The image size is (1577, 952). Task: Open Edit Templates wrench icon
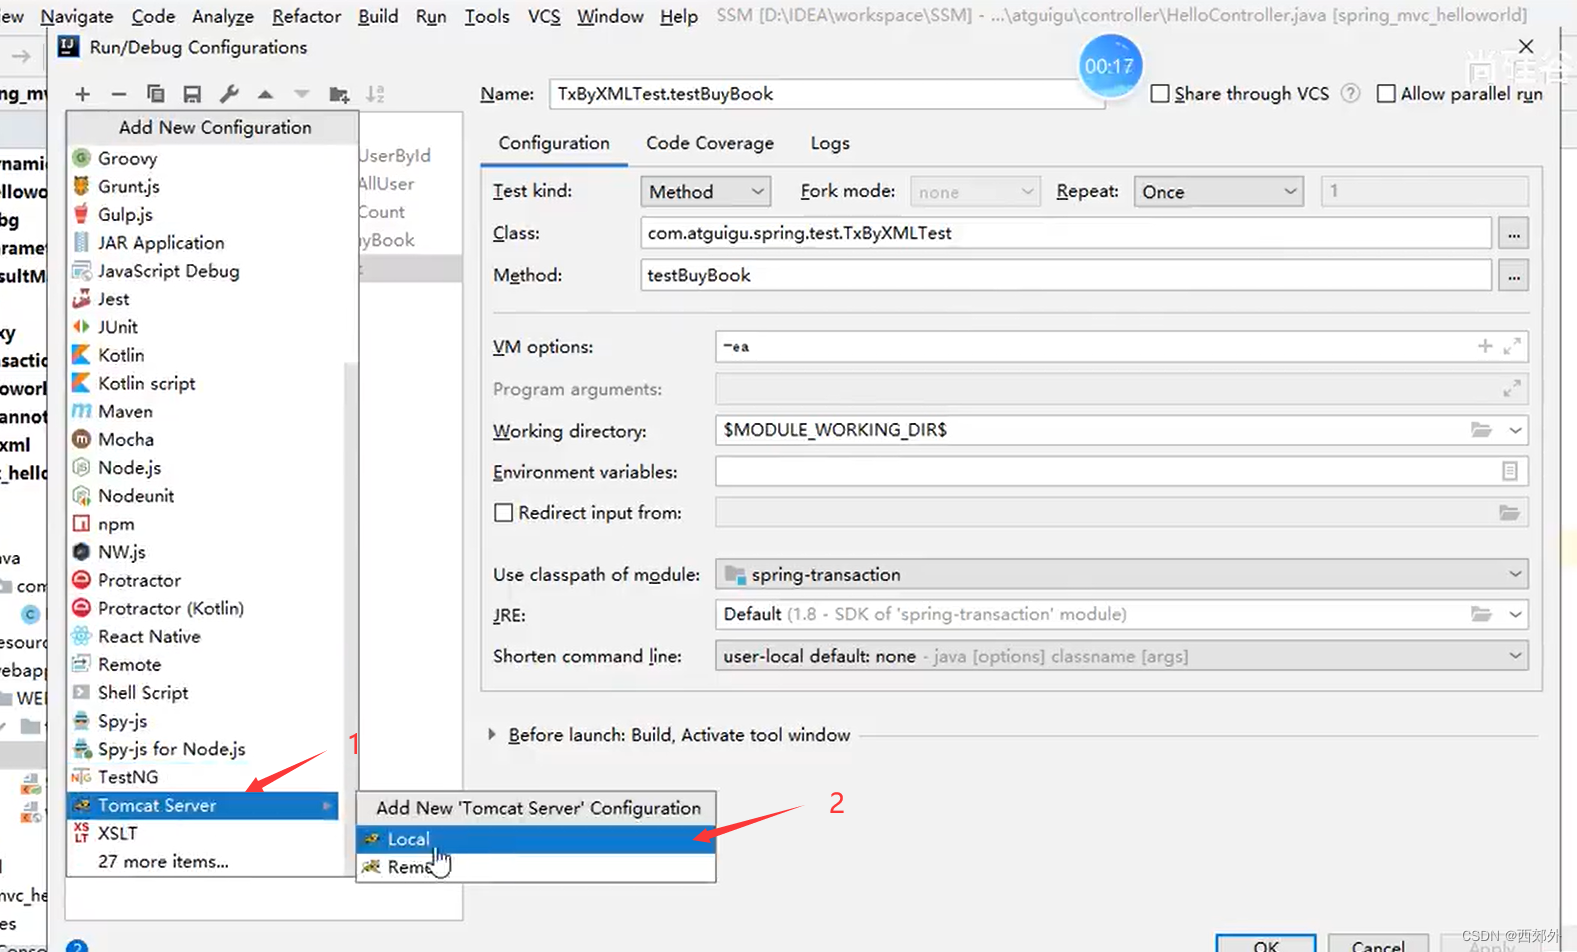[229, 94]
